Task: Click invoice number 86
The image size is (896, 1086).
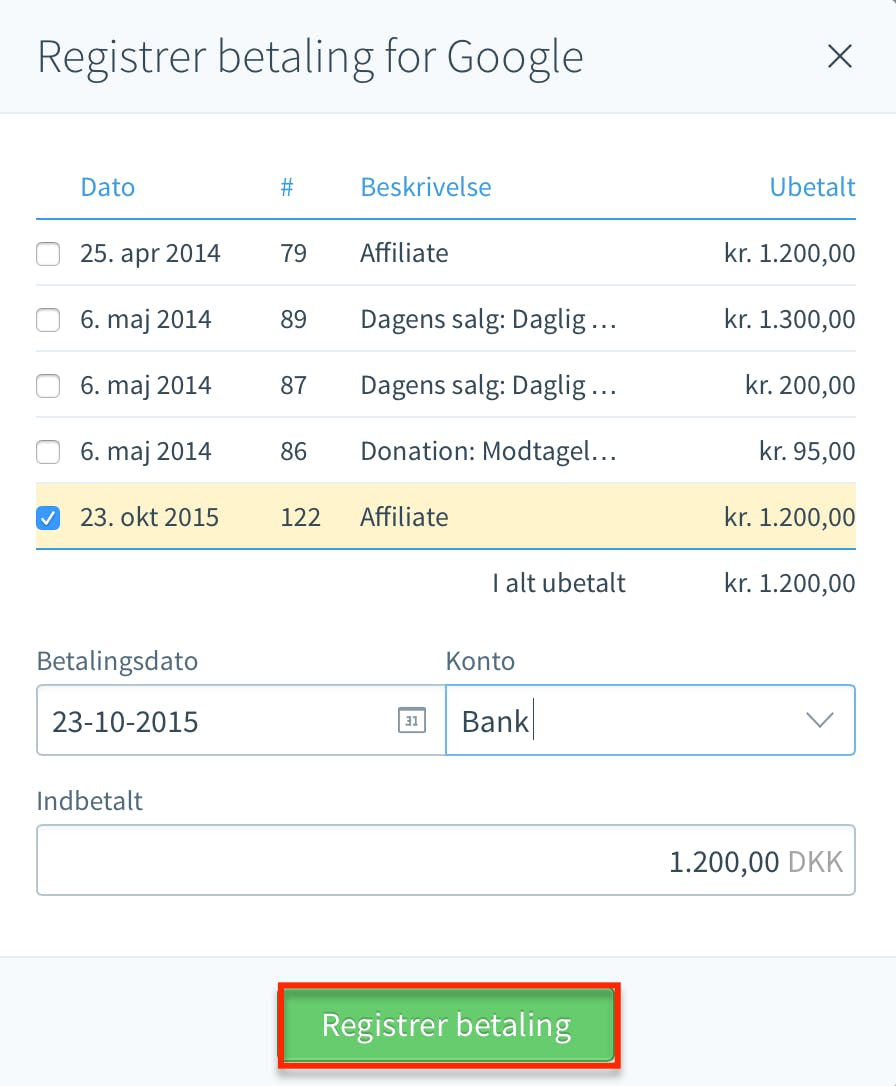Action: pyautogui.click(x=294, y=452)
